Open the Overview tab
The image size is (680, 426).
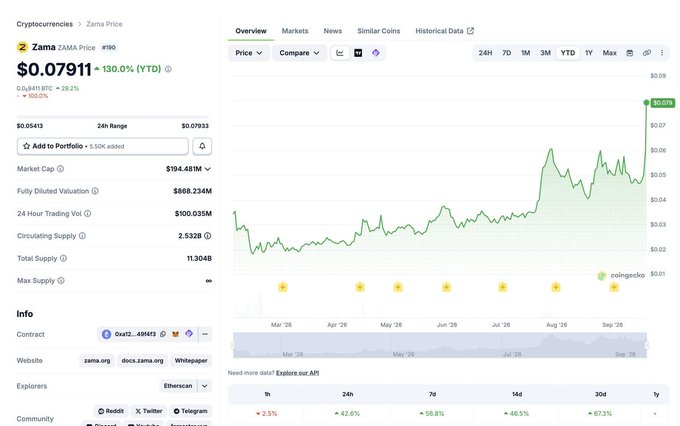pyautogui.click(x=251, y=31)
